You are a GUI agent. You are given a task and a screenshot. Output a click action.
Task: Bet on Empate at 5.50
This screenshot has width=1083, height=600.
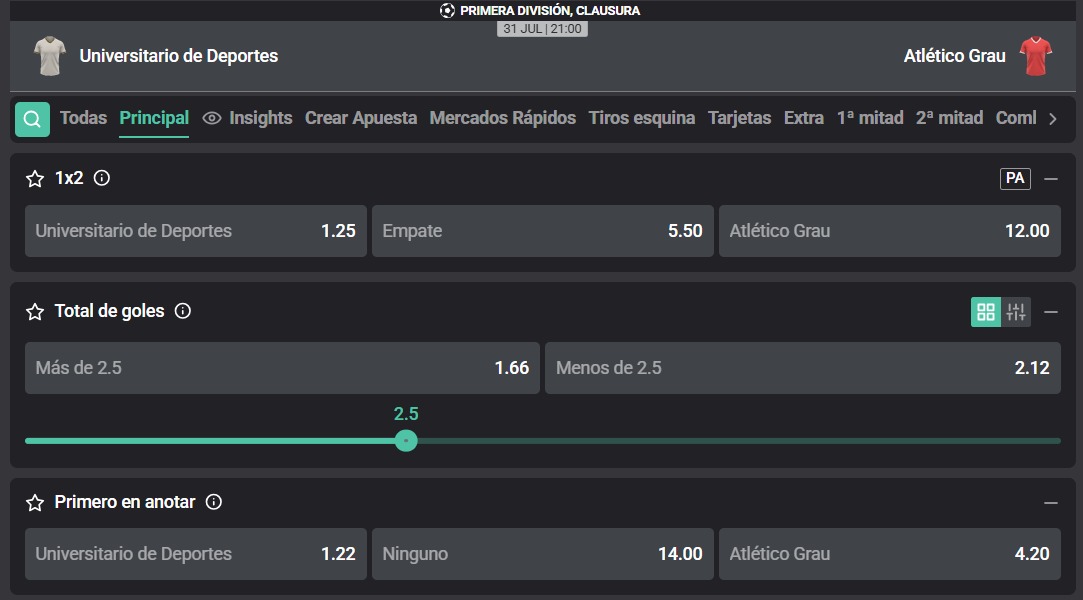[x=543, y=231]
